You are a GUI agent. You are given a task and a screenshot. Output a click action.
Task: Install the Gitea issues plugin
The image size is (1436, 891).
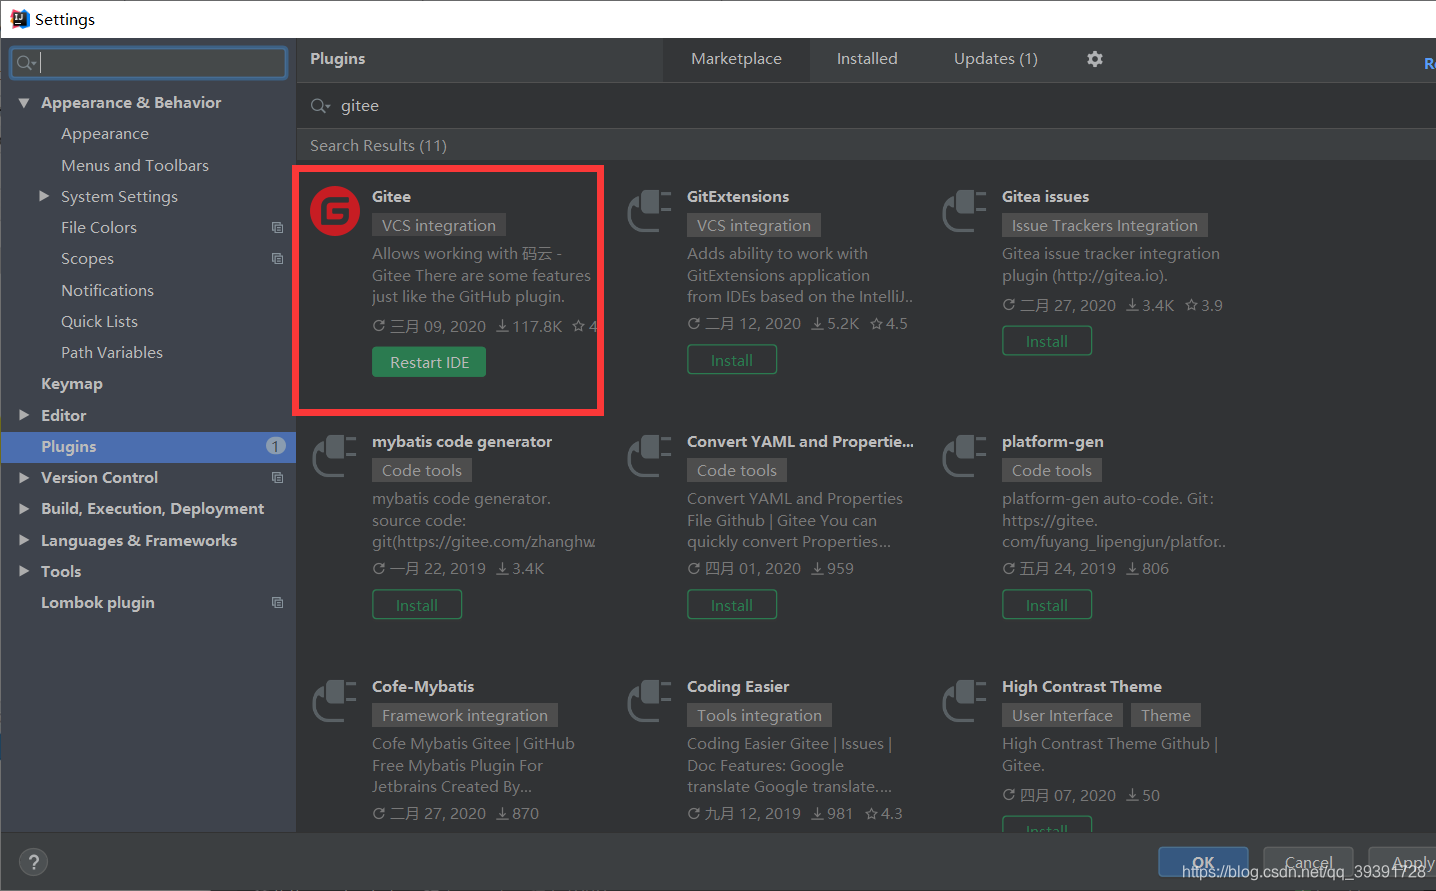pos(1047,341)
